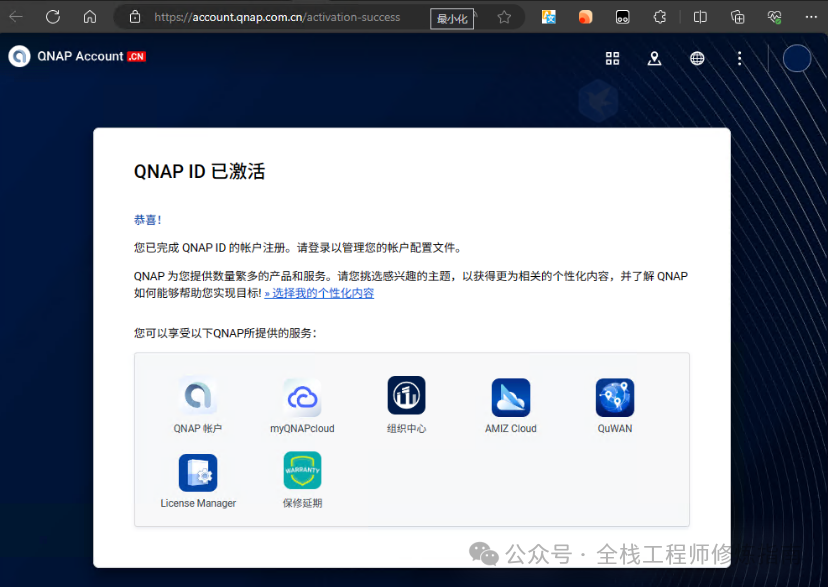828x587 pixels.
Task: Click the address bar URL
Action: [x=277, y=17]
